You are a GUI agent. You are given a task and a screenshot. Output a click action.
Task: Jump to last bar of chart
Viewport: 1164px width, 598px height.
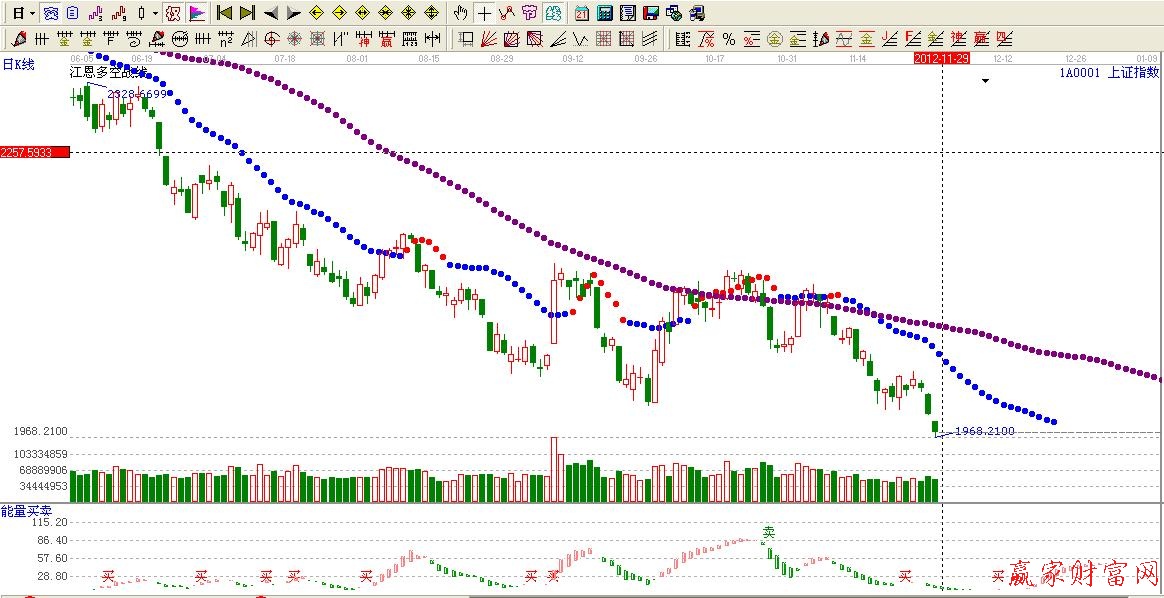(247, 13)
